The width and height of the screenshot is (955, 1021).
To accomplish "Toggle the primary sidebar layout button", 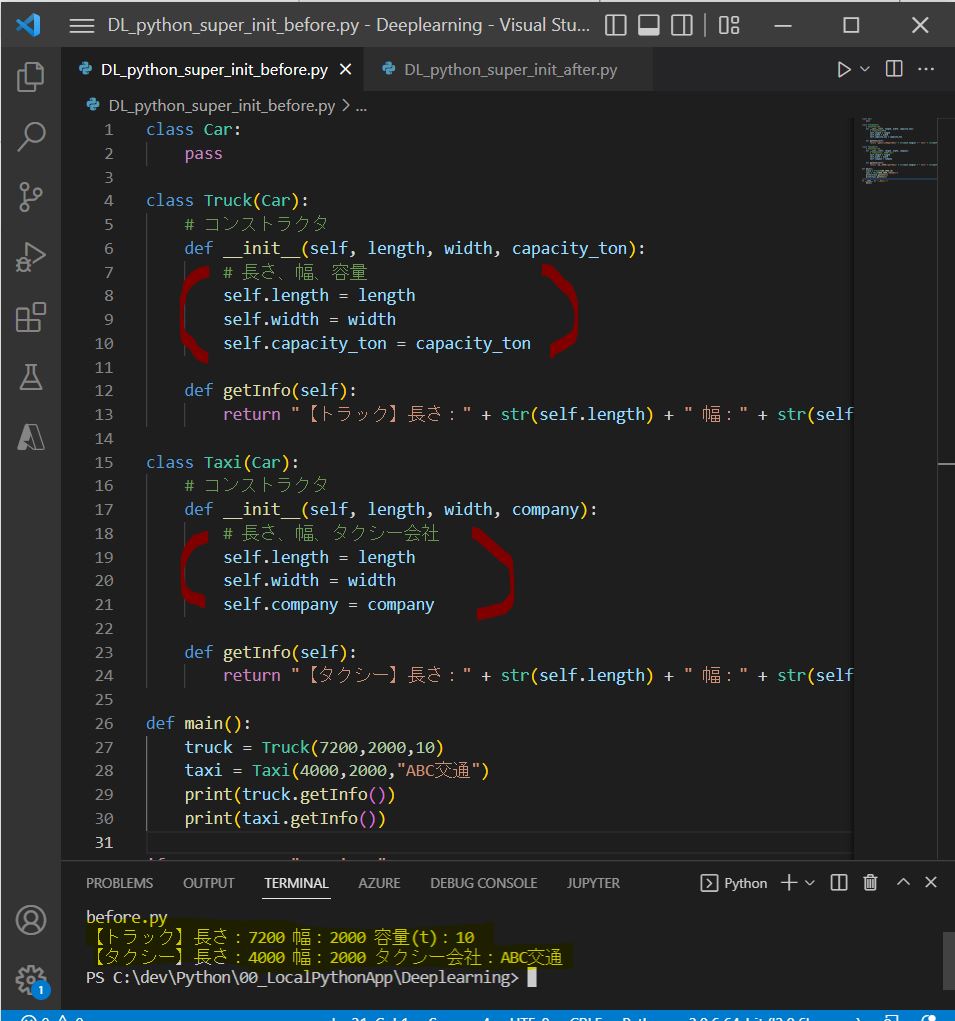I will (616, 25).
